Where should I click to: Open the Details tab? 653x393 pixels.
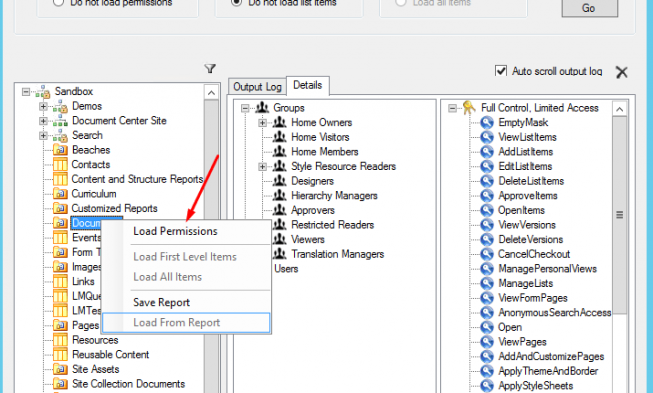308,85
